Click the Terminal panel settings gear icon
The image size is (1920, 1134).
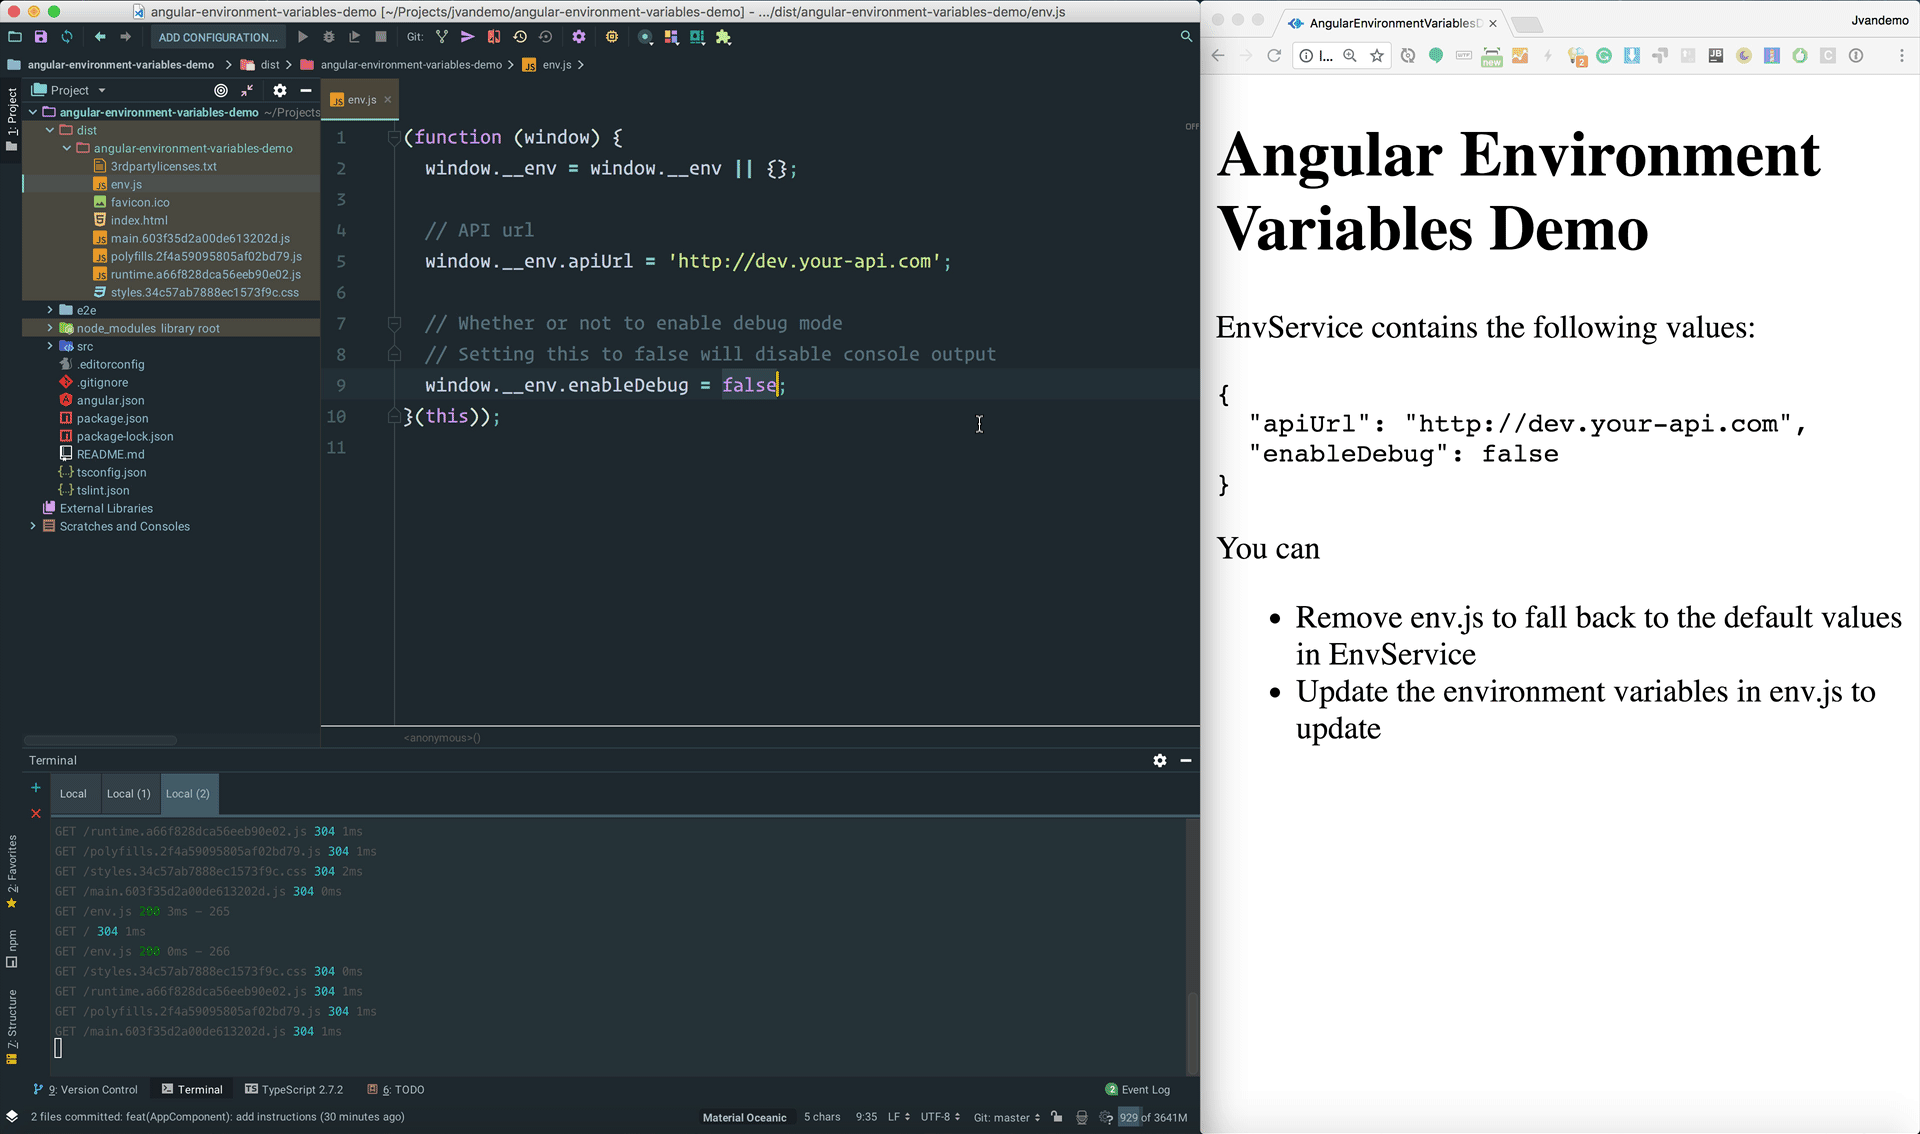click(1160, 760)
